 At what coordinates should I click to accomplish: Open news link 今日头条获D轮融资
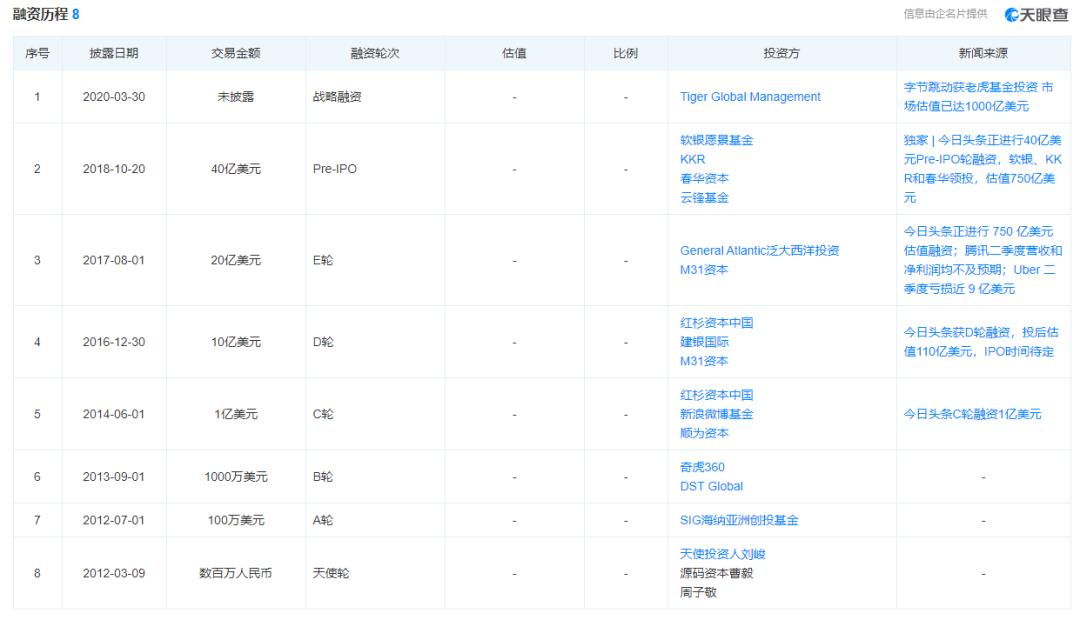[981, 342]
